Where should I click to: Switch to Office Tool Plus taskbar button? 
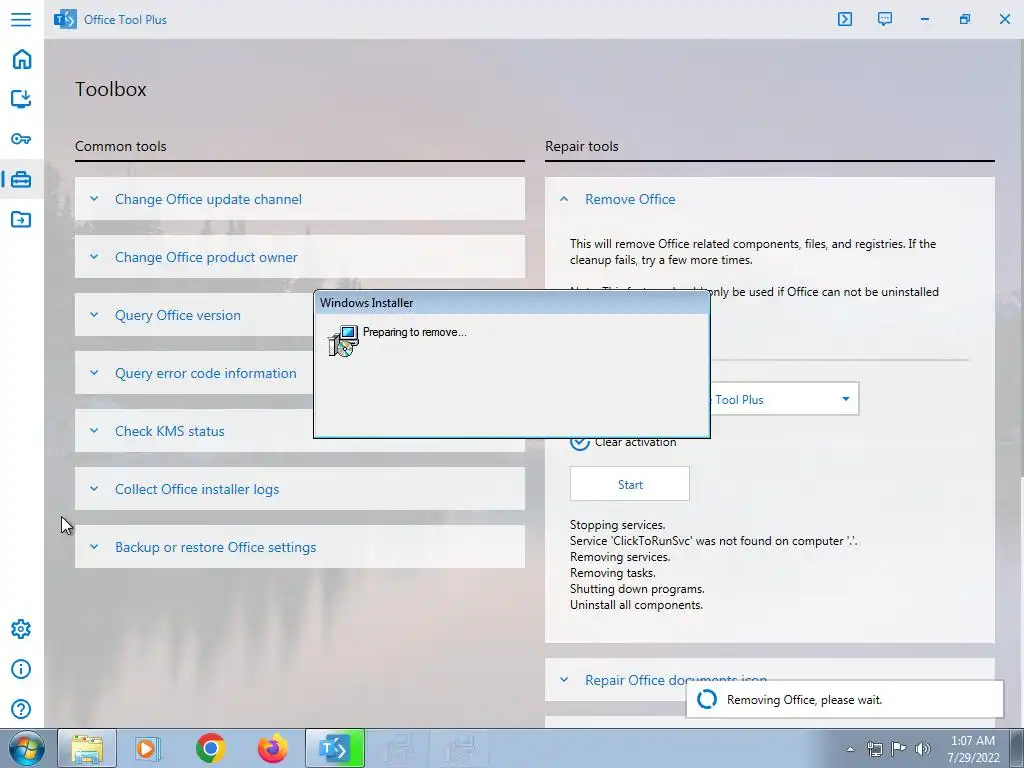335,748
